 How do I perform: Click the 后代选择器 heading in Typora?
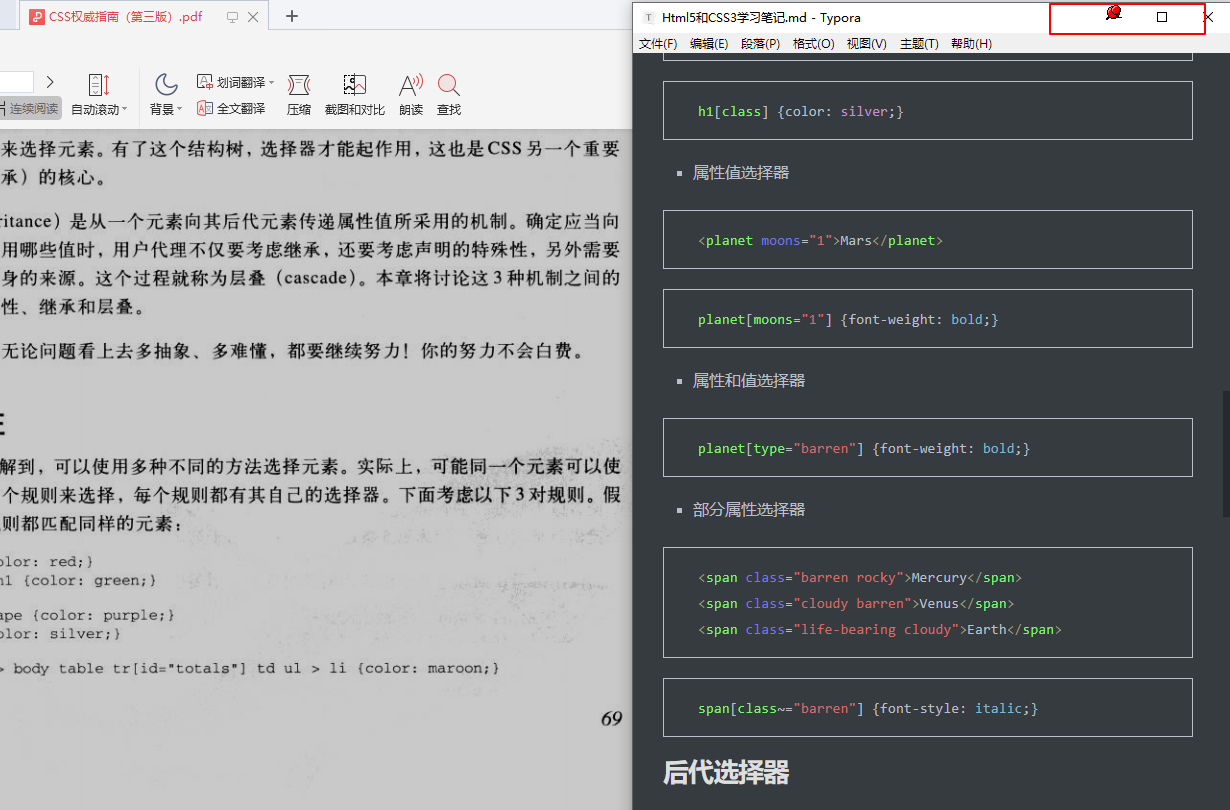coord(726,772)
